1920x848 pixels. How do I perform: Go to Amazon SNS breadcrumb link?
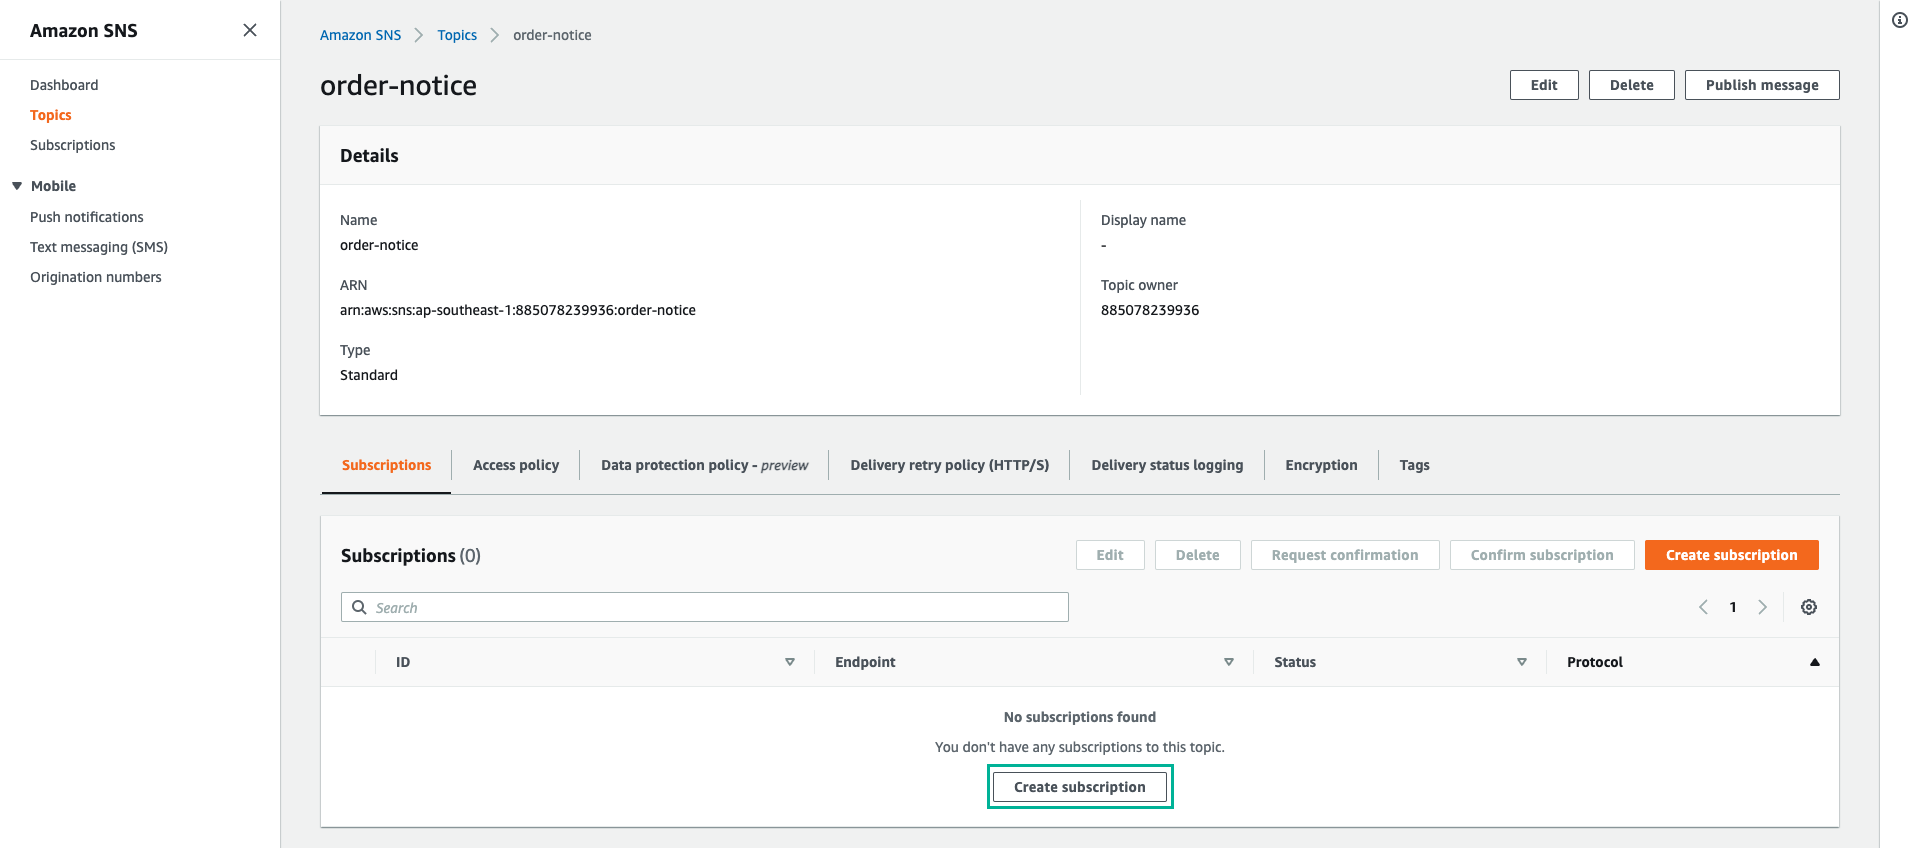click(x=360, y=35)
